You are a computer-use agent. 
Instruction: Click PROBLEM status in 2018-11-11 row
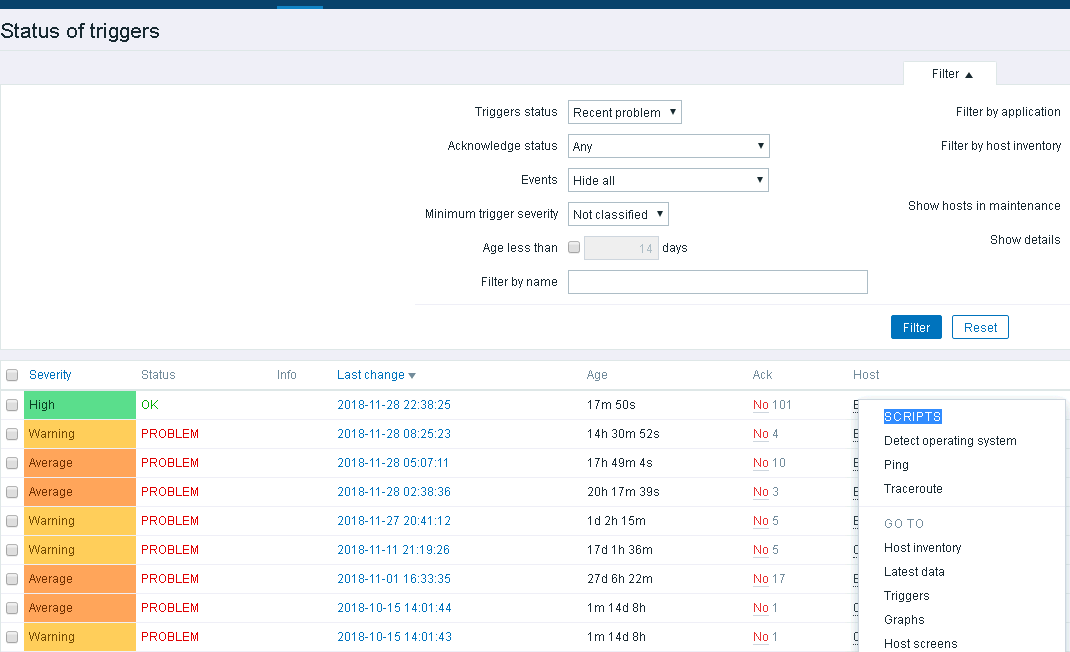170,550
